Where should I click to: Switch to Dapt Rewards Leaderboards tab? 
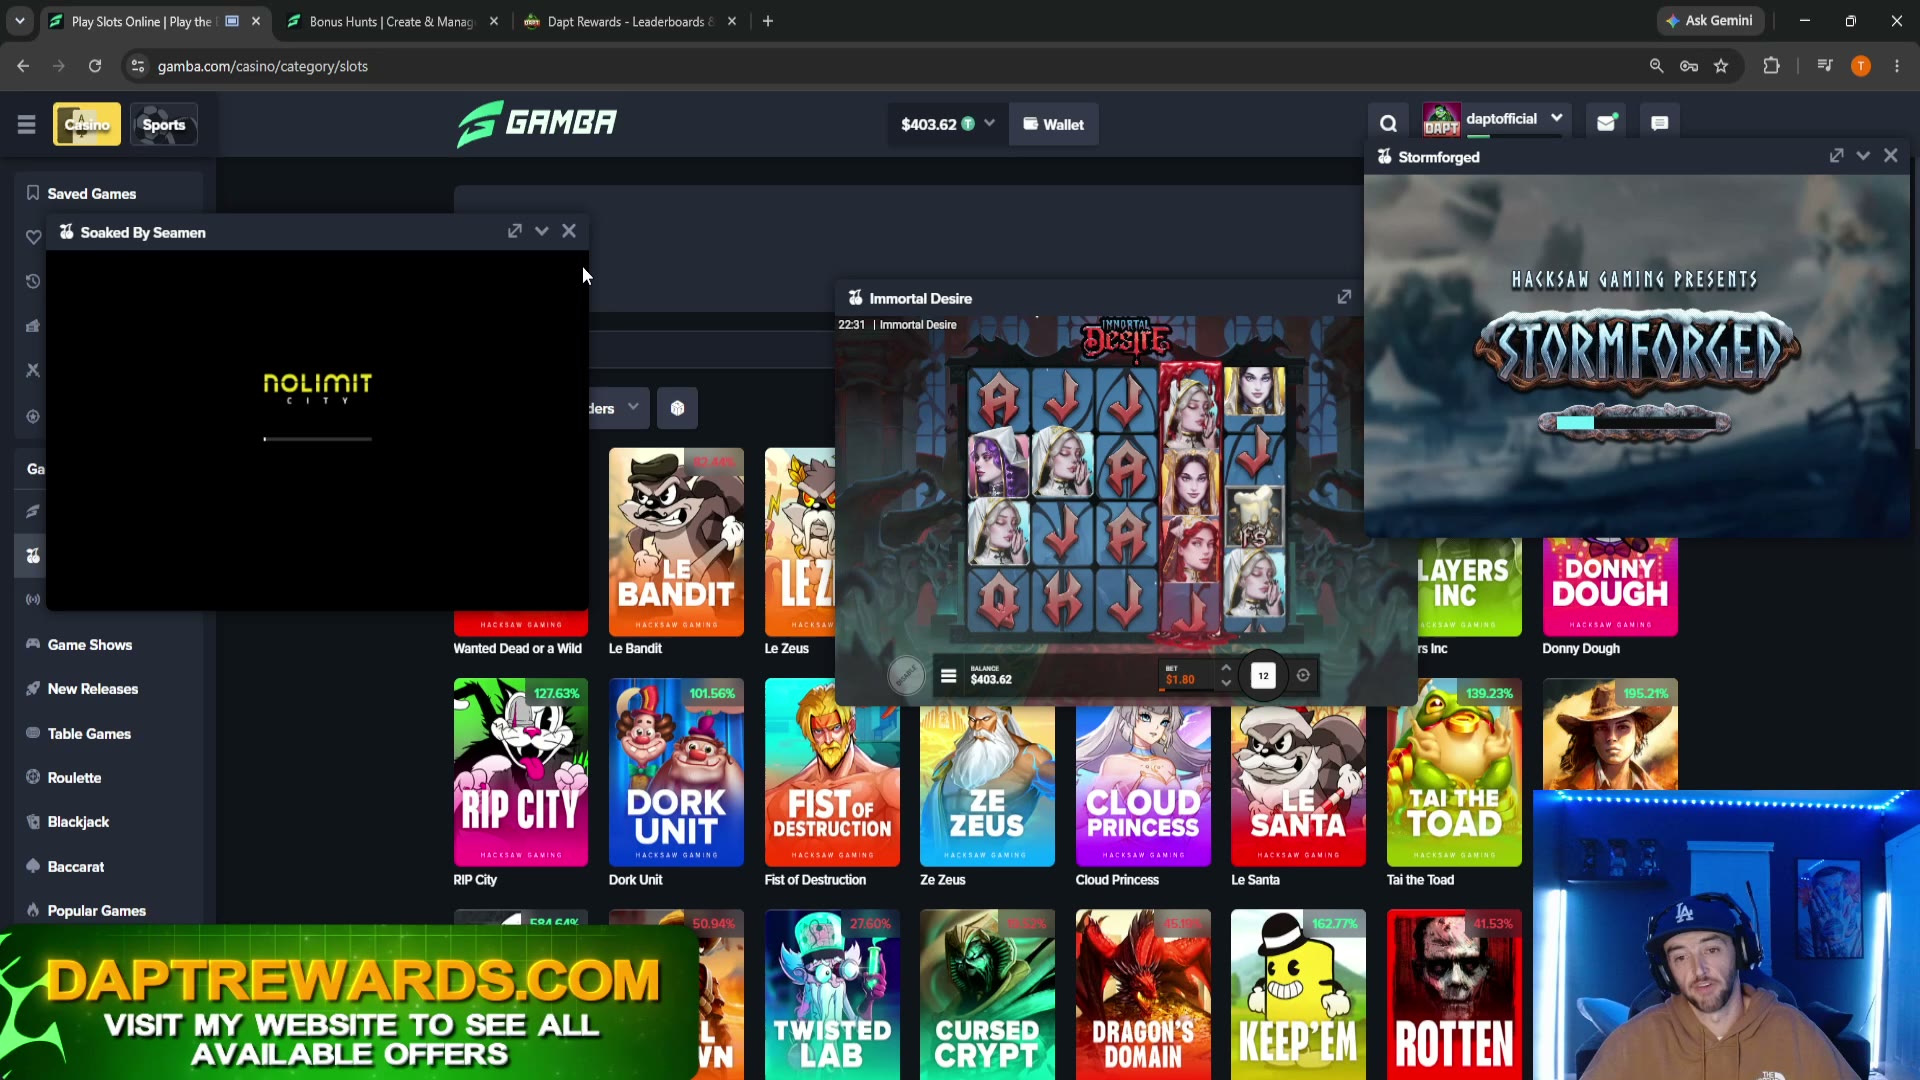pyautogui.click(x=631, y=21)
